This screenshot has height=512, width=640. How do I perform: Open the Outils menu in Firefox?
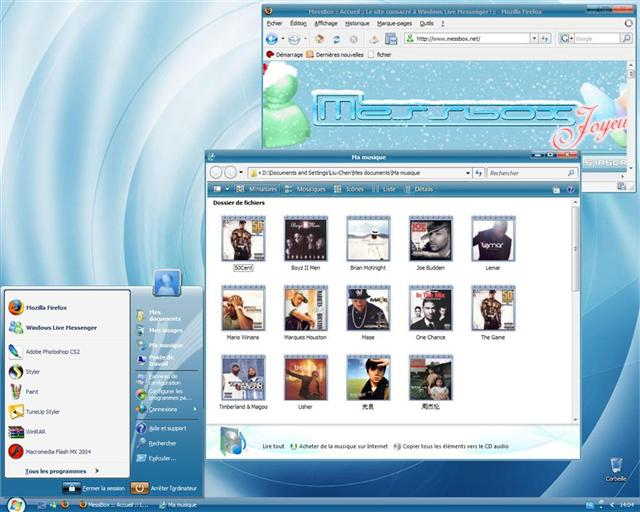pos(427,24)
